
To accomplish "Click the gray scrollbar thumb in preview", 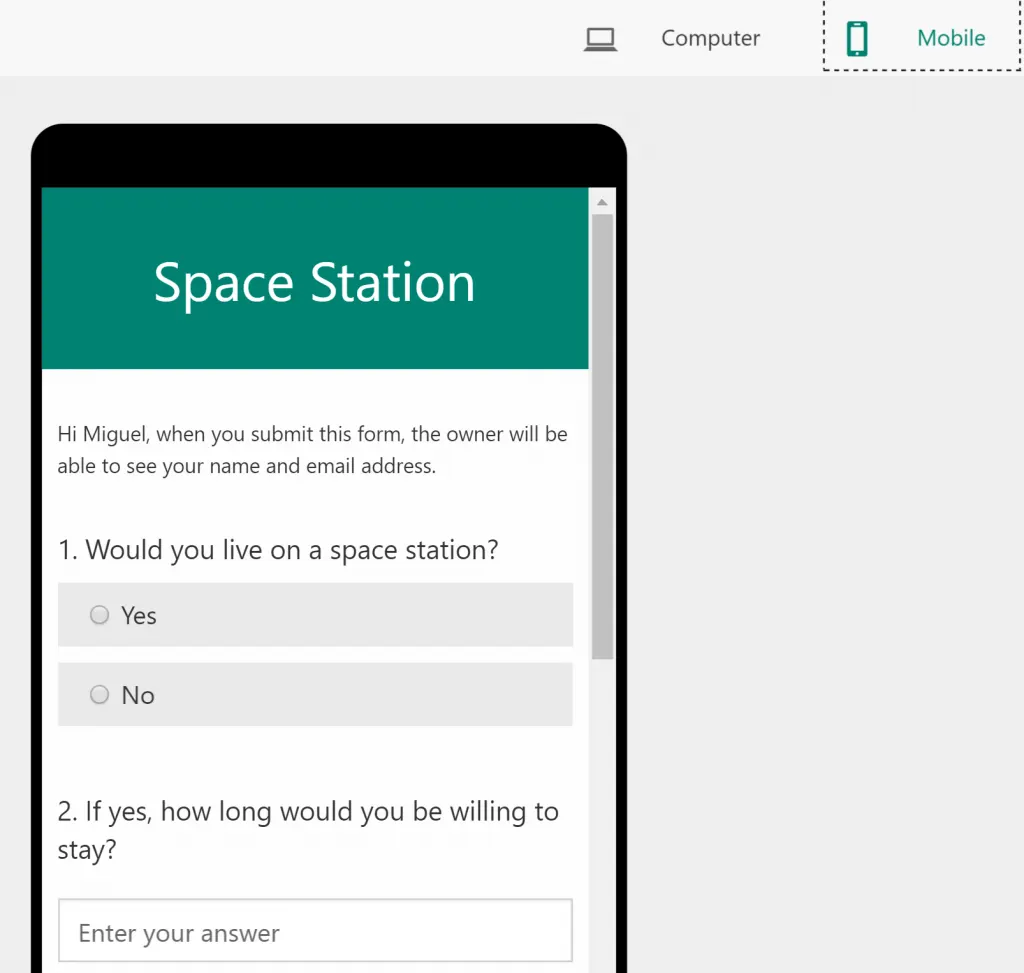I will [602, 436].
